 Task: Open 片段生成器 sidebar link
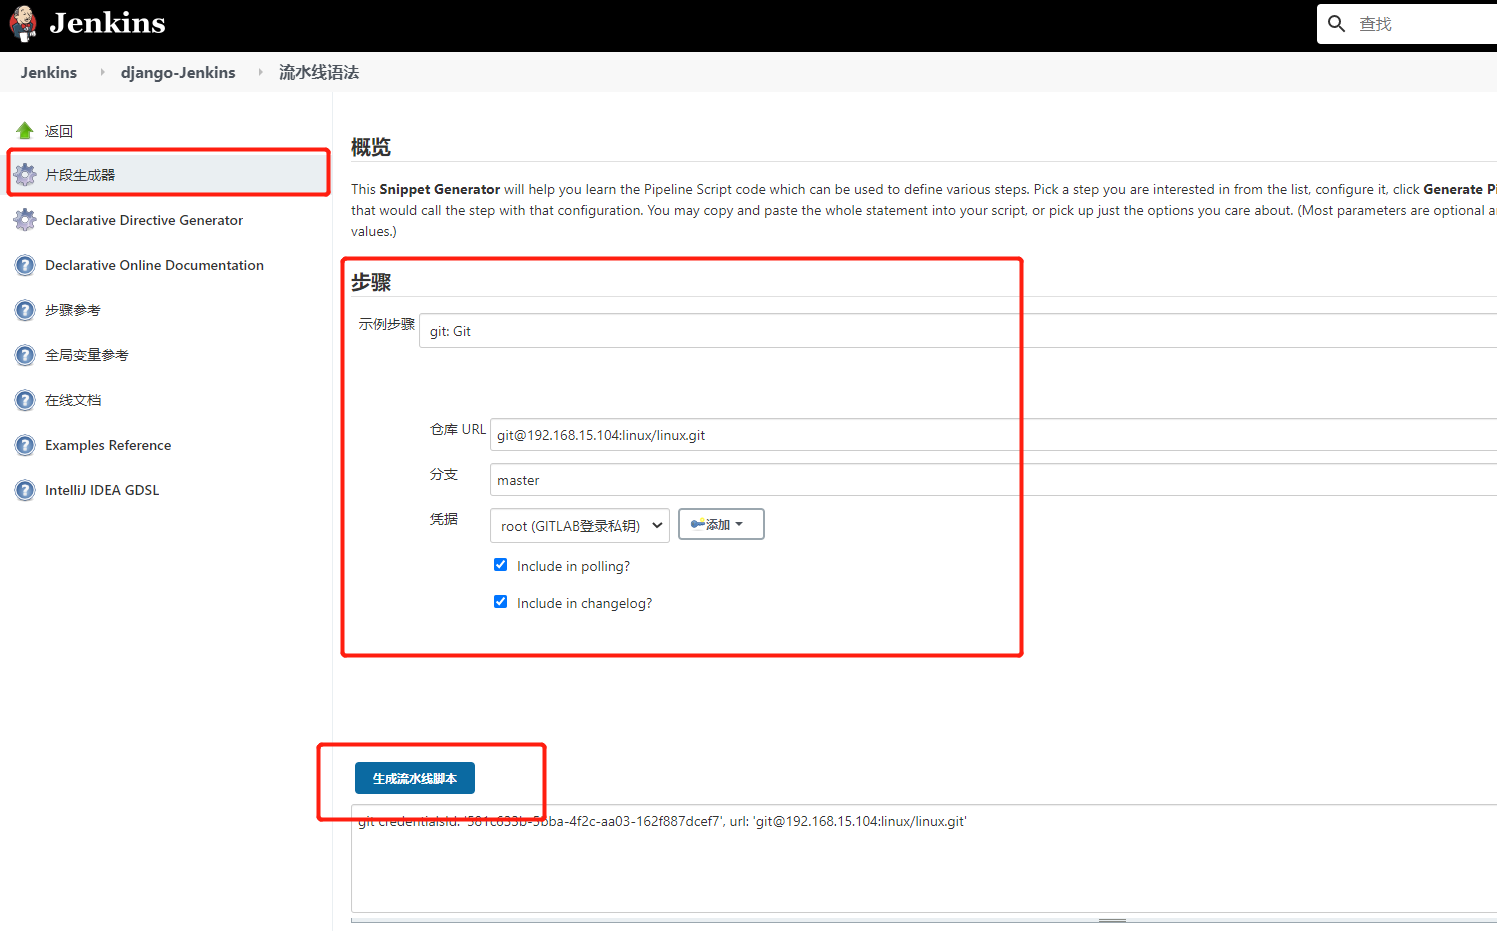80,175
